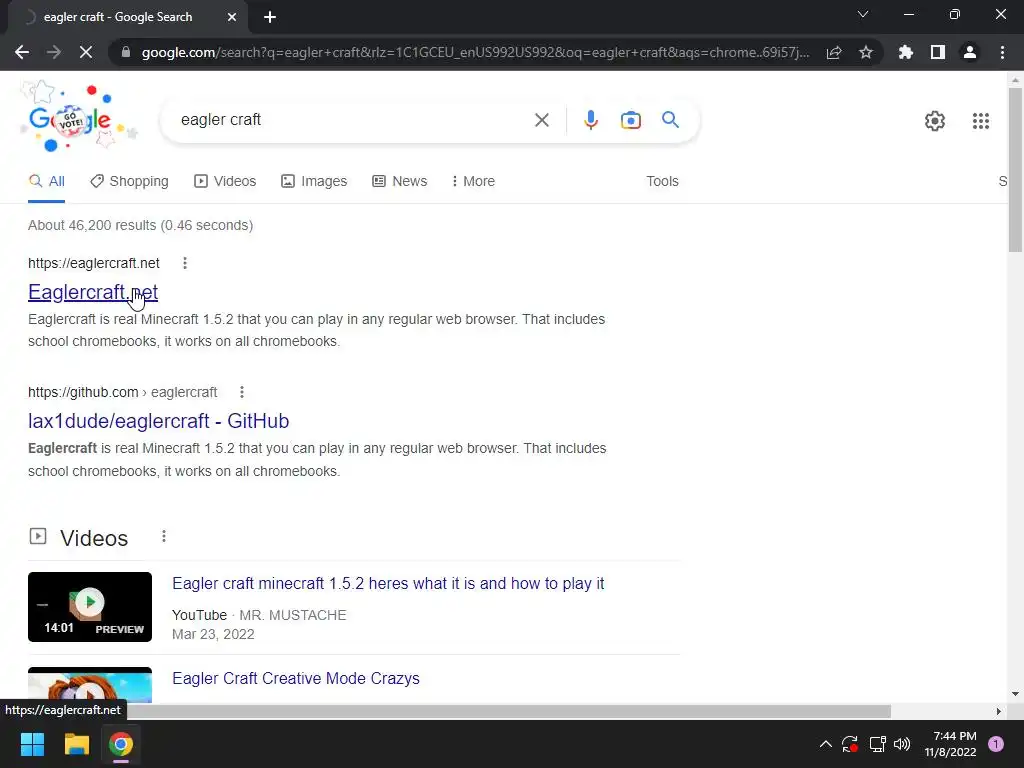Play the 14:01 video thumbnail preview
The height and width of the screenshot is (768, 1024).
click(x=90, y=607)
